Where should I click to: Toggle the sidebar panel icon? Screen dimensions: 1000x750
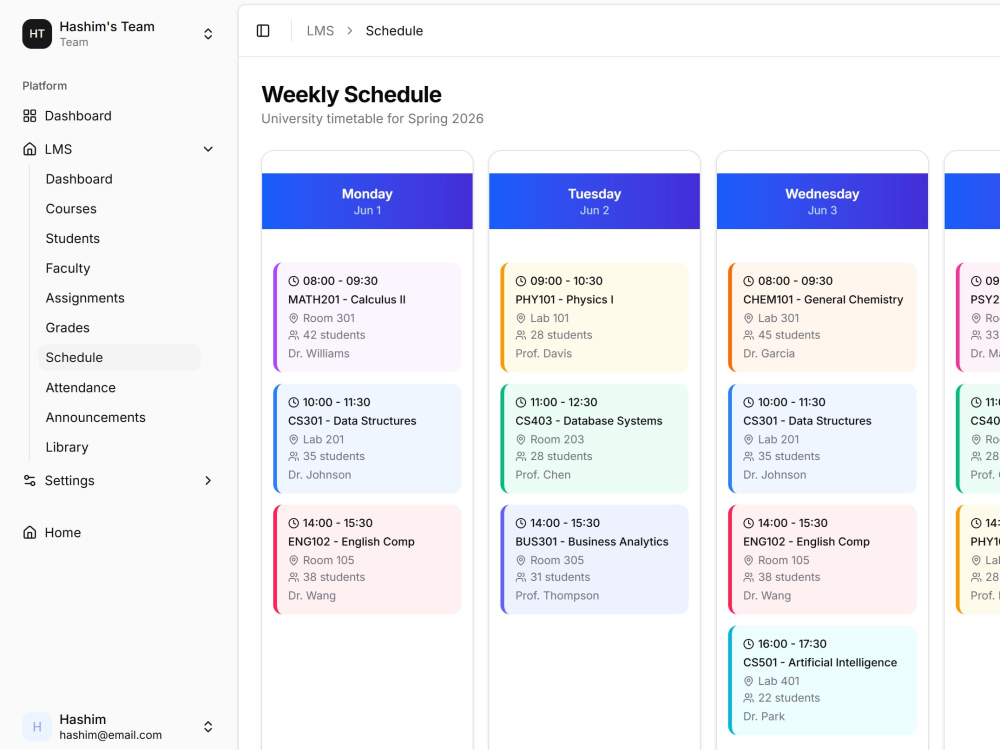click(263, 31)
